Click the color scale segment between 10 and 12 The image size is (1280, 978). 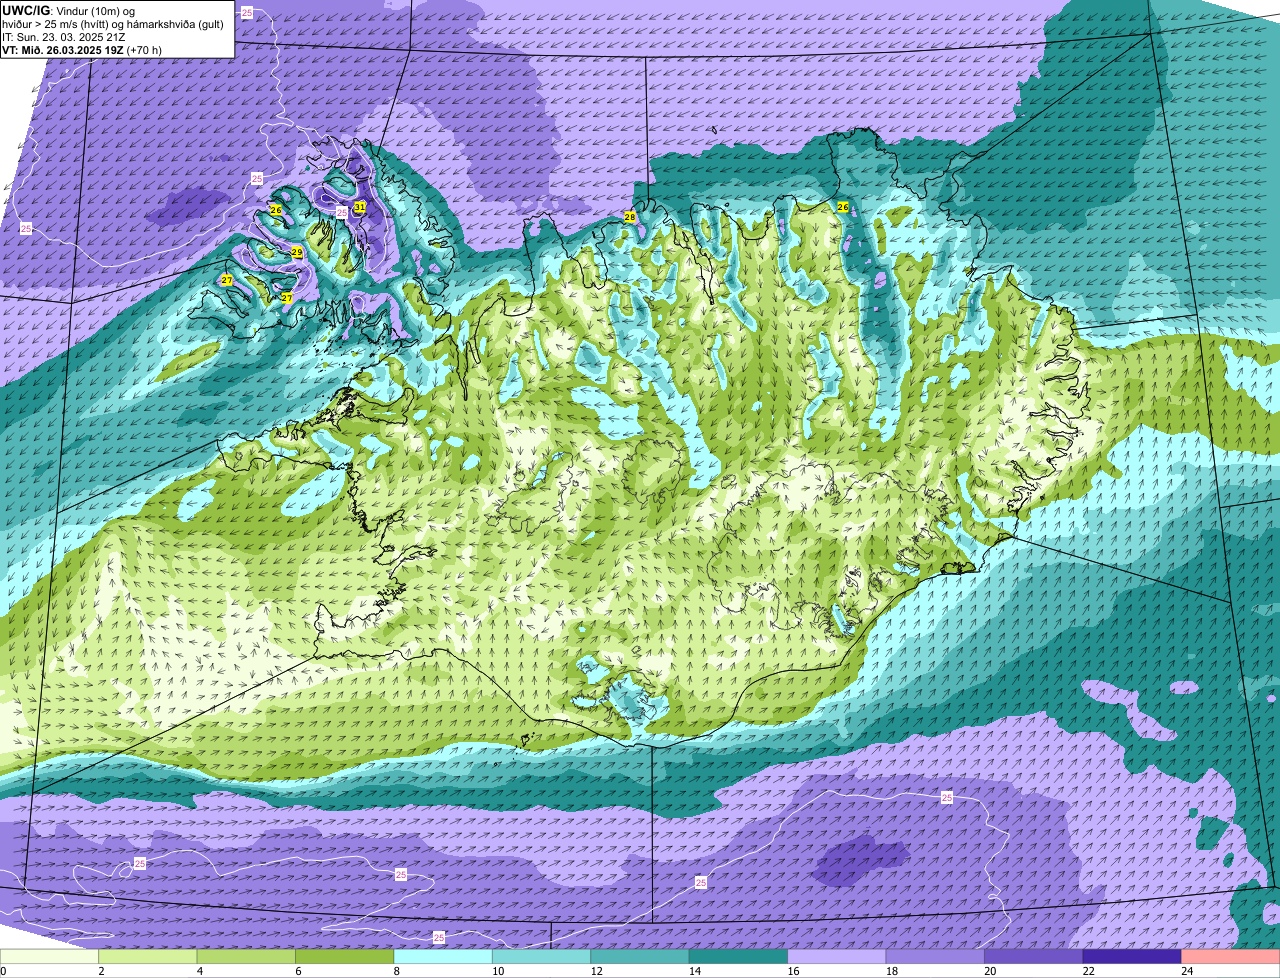pos(542,956)
